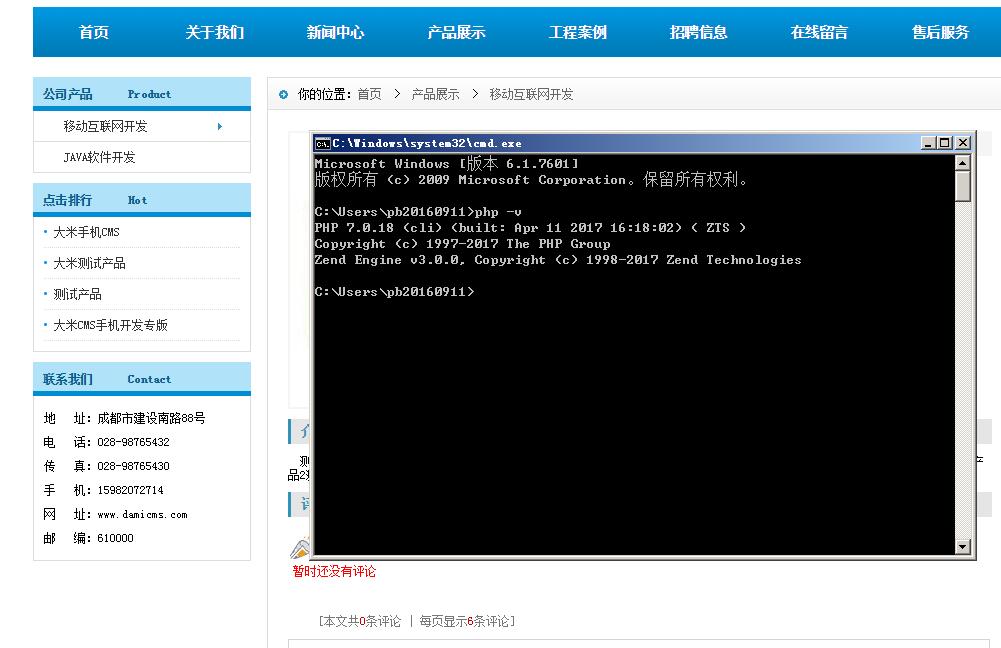The image size is (1001, 648).
Task: Click the cmd vertical scrollbar thumb
Action: pyautogui.click(x=963, y=186)
